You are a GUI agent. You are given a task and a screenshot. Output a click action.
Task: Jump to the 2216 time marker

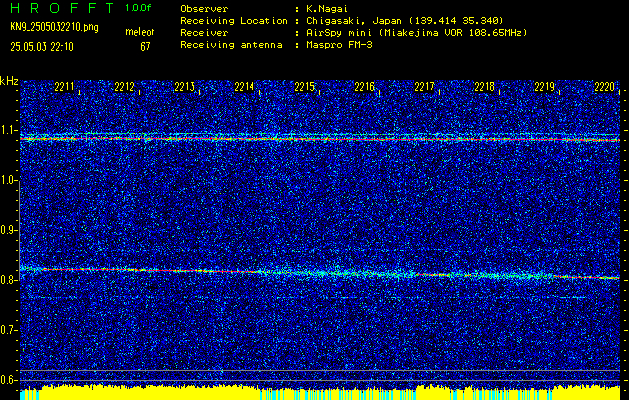[365, 87]
